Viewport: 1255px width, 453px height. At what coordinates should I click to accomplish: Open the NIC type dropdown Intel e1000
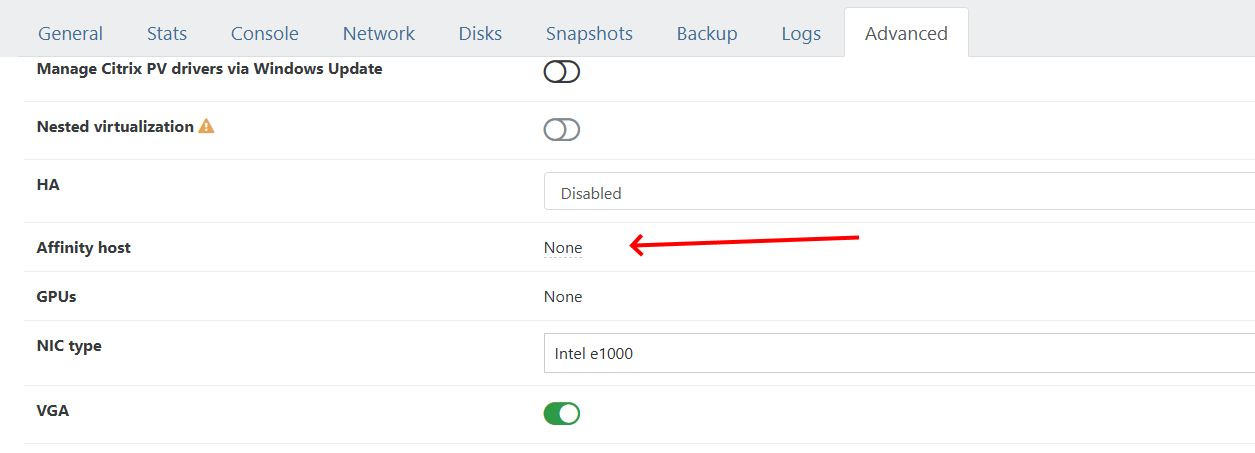click(899, 353)
